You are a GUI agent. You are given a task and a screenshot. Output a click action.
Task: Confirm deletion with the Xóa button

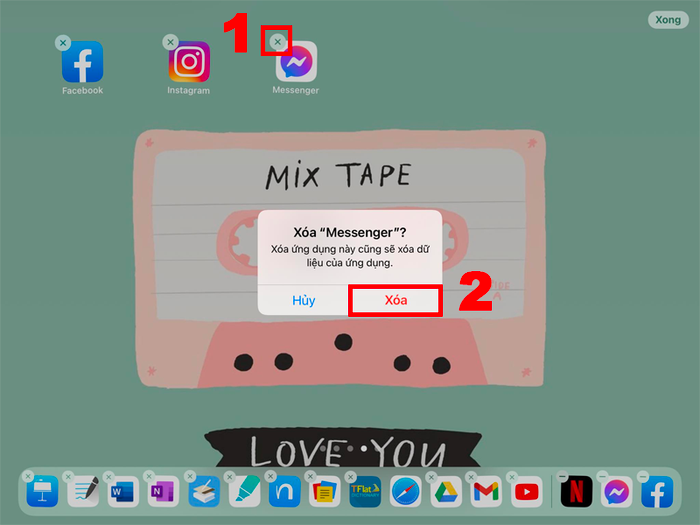click(395, 300)
